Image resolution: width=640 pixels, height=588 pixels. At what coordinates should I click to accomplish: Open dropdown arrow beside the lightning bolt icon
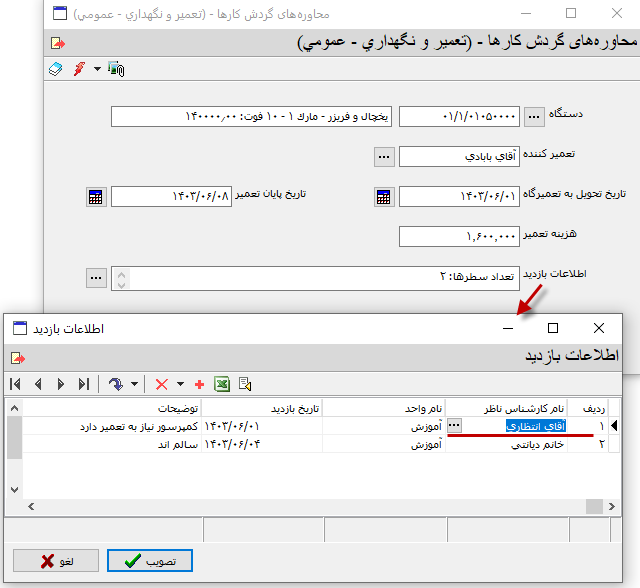(x=97, y=69)
